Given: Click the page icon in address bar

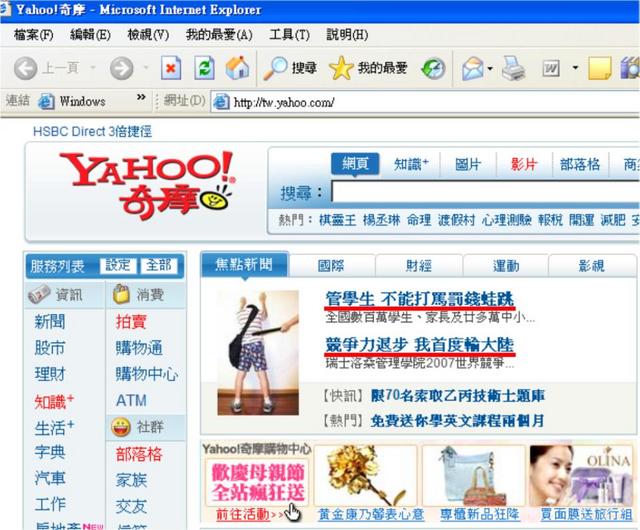Looking at the screenshot, I should [x=221, y=102].
